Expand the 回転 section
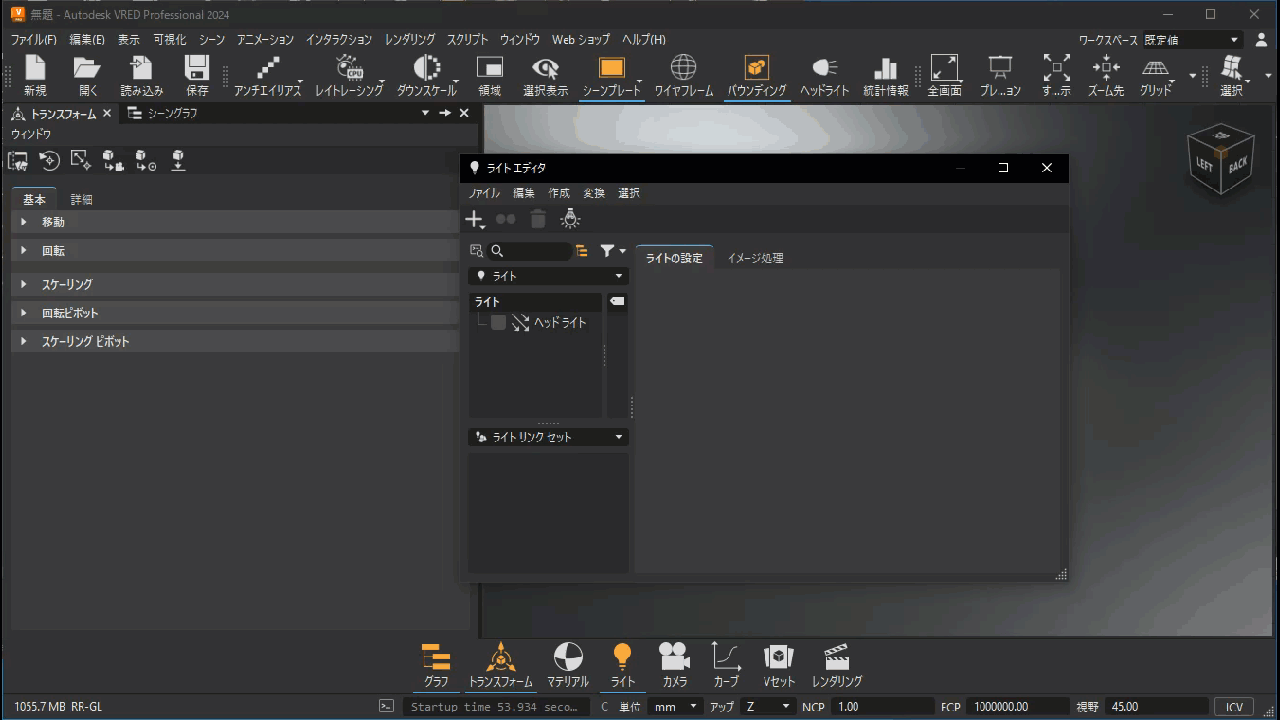The image size is (1280, 720). [235, 250]
